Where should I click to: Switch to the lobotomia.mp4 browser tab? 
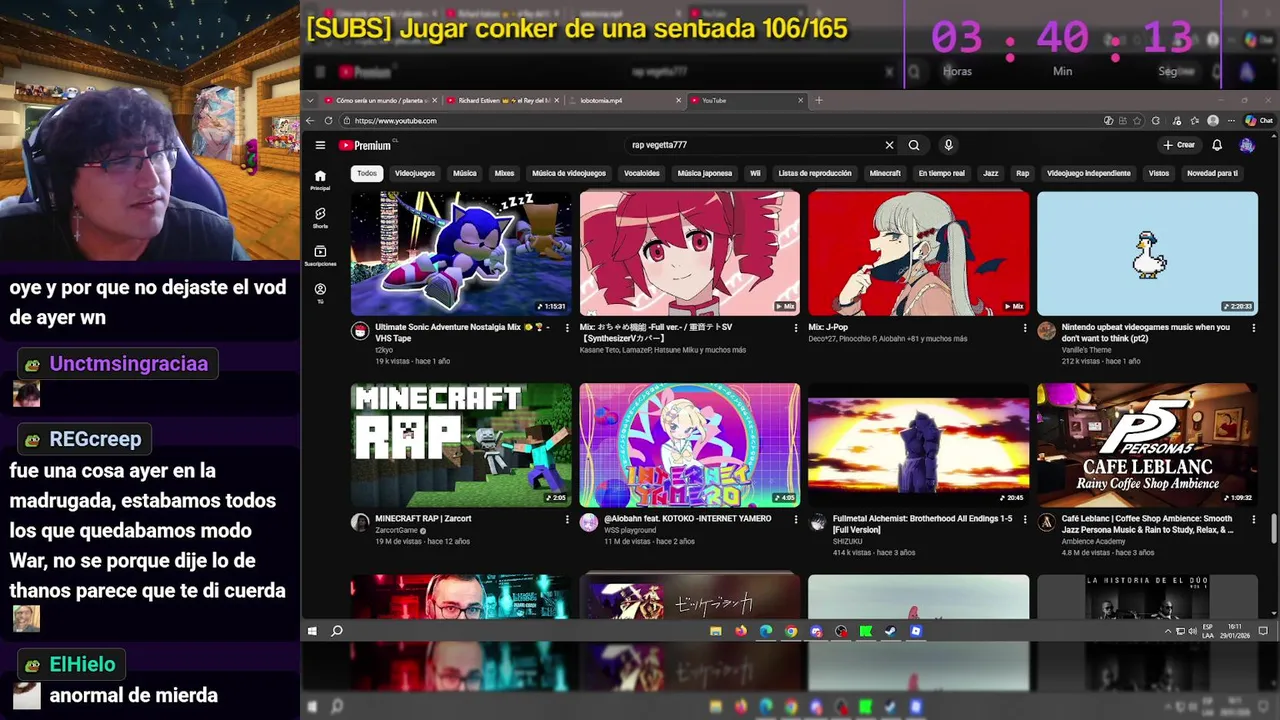pyautogui.click(x=625, y=100)
